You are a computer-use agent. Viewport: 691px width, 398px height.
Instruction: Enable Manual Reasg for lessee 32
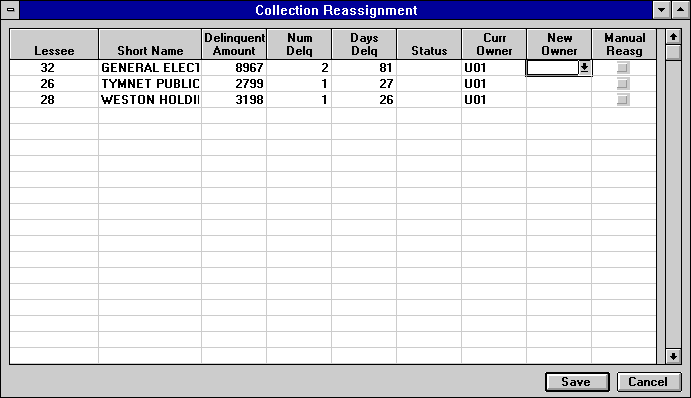click(x=623, y=67)
